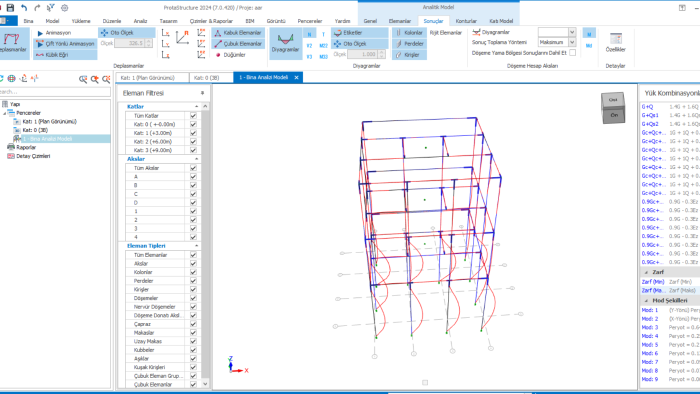700x394 pixels.
Task: Select the T torsion diagram
Action: point(324,34)
